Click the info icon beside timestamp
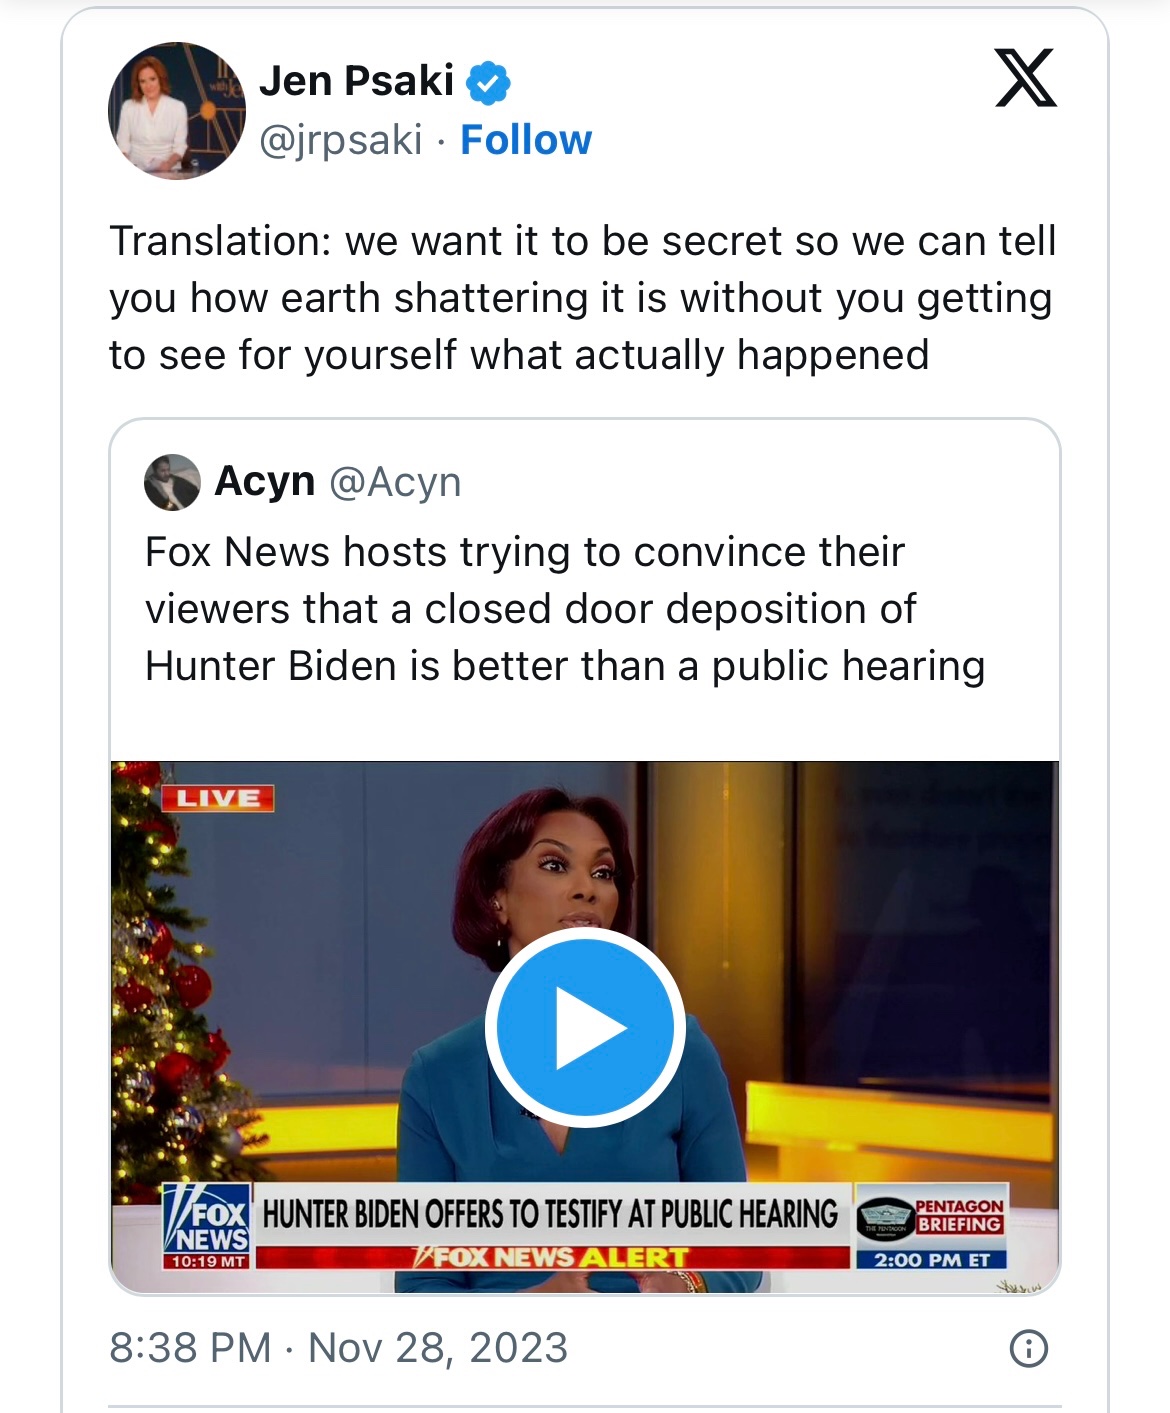This screenshot has width=1170, height=1413. coord(1028,1348)
